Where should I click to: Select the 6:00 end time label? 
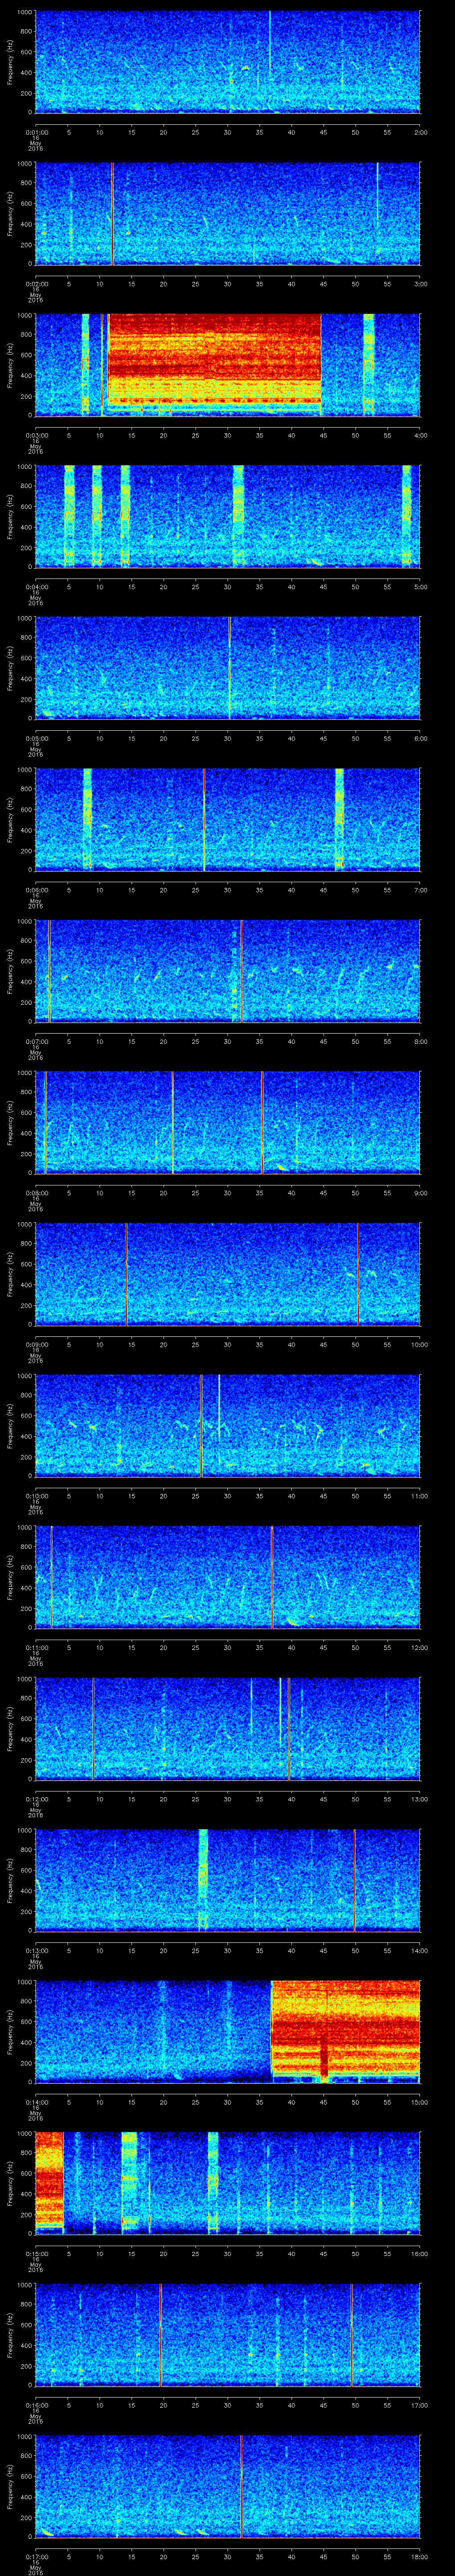pyautogui.click(x=420, y=738)
